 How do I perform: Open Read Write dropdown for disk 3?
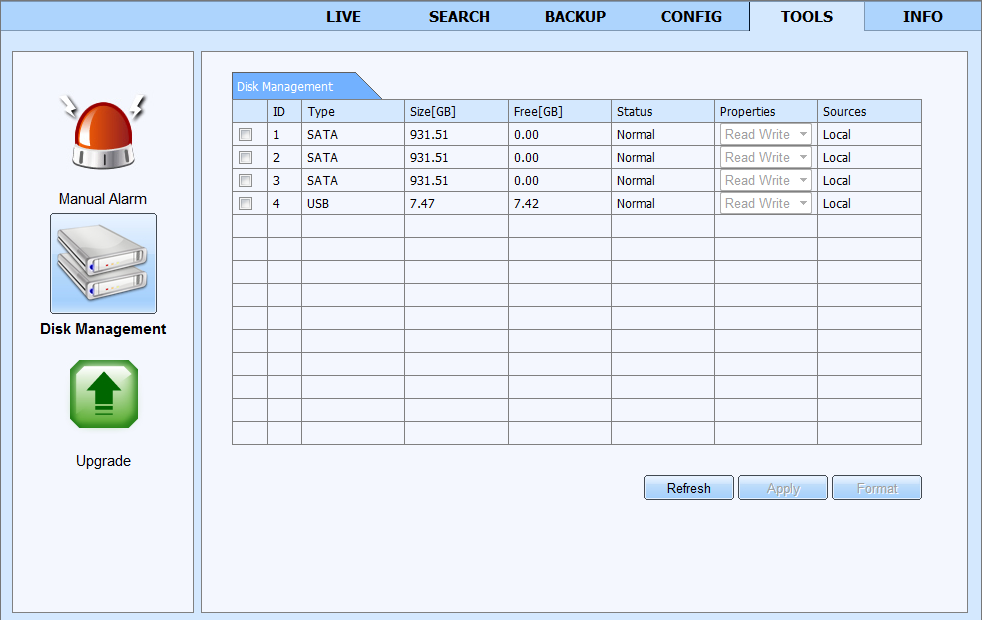pyautogui.click(x=765, y=180)
